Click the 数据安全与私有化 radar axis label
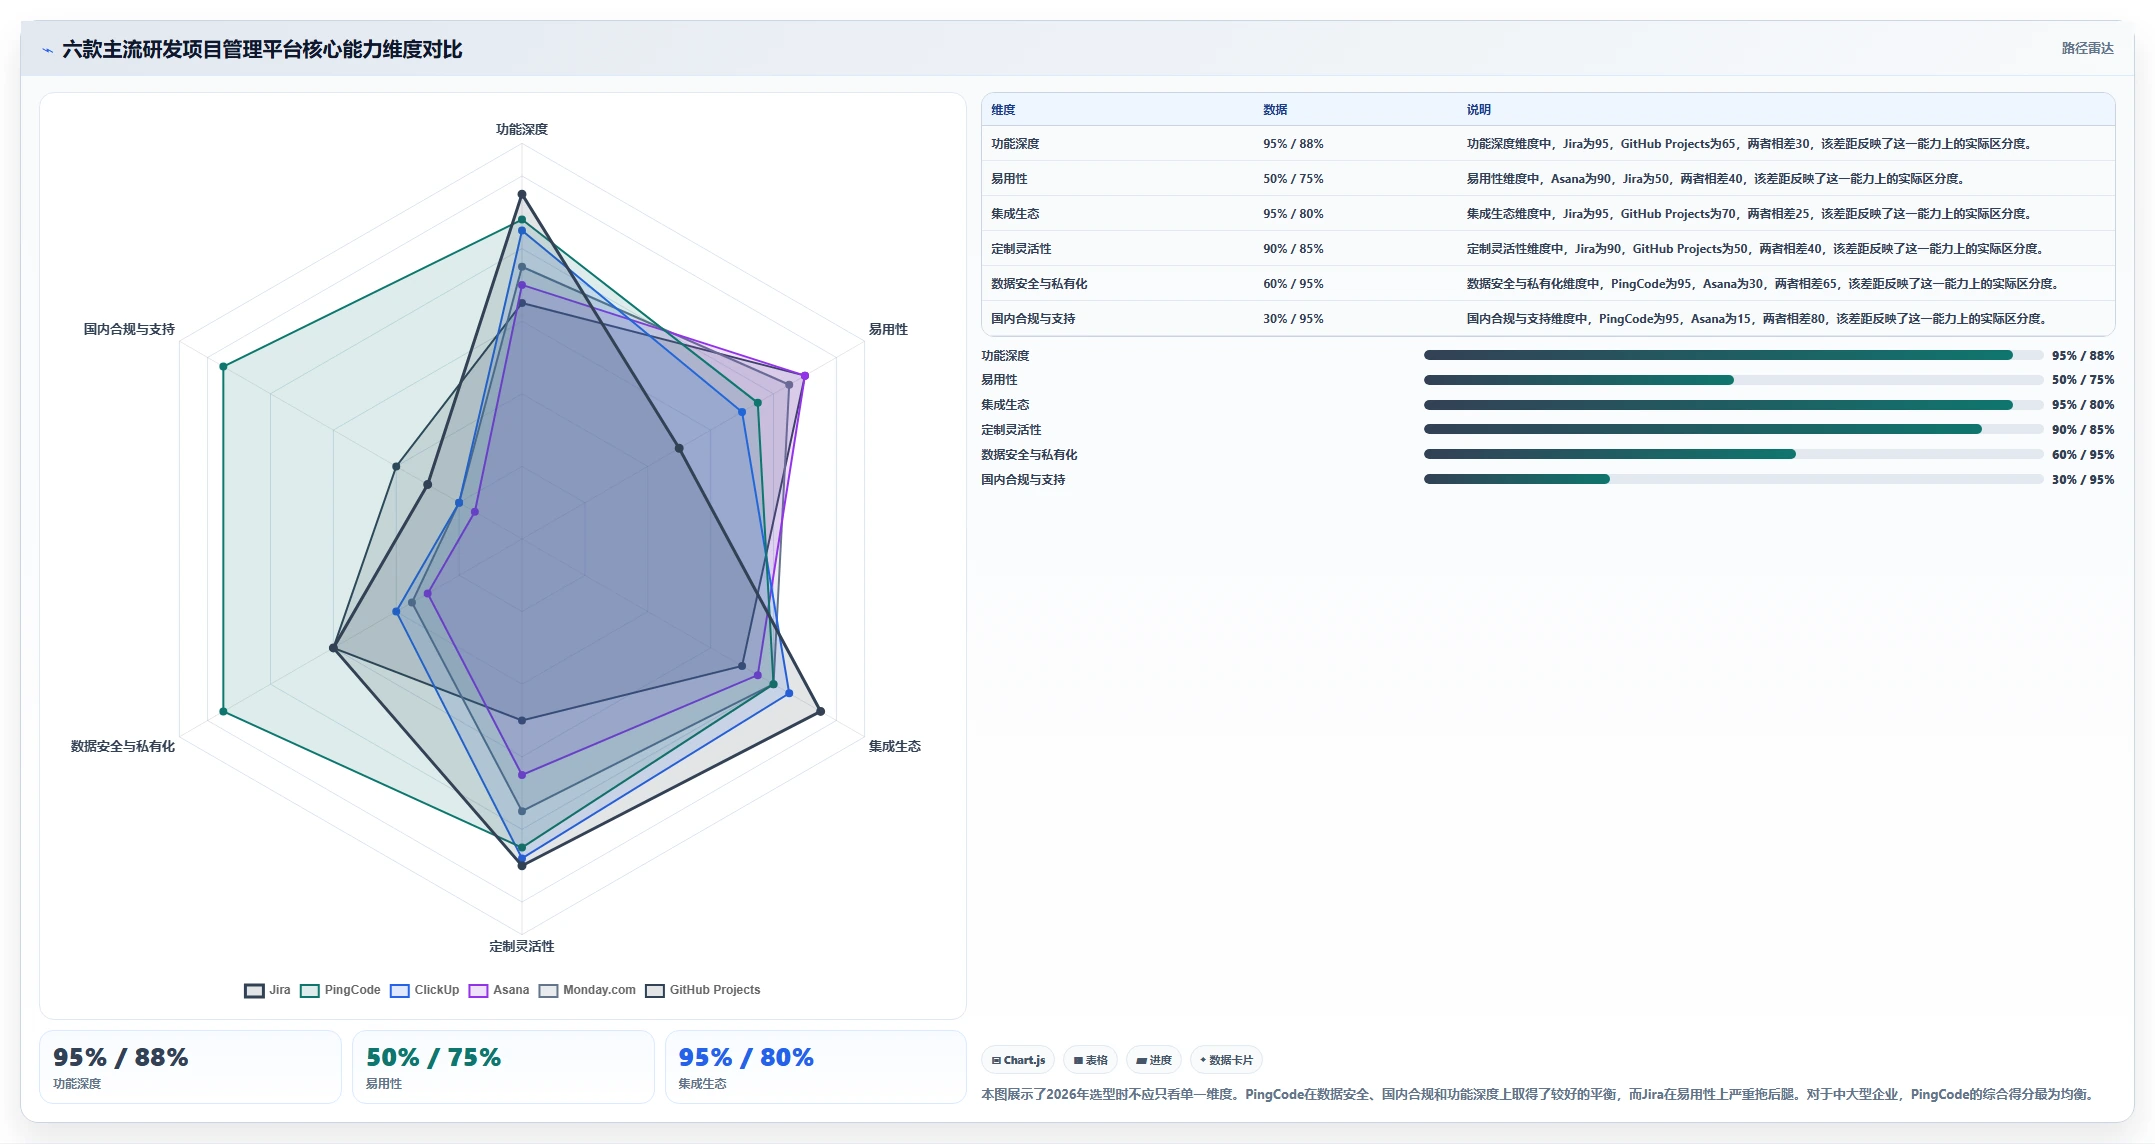 (123, 746)
